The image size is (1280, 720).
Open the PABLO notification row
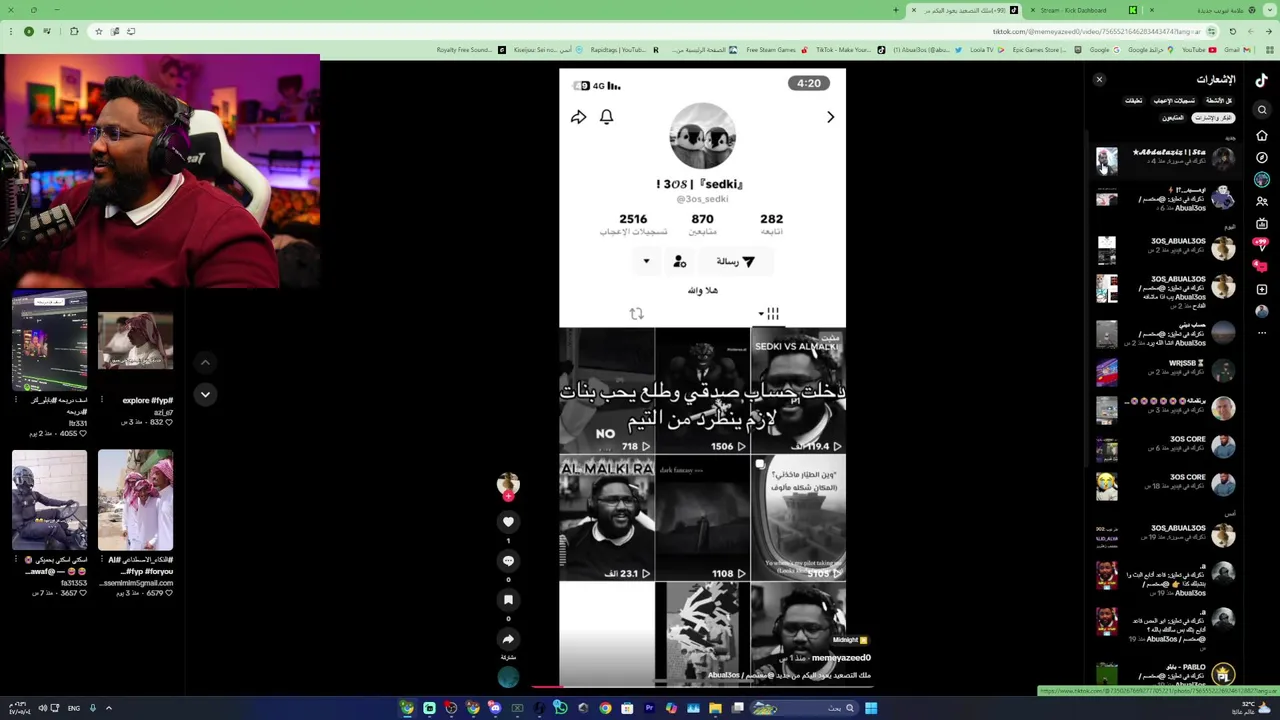(x=1165, y=673)
